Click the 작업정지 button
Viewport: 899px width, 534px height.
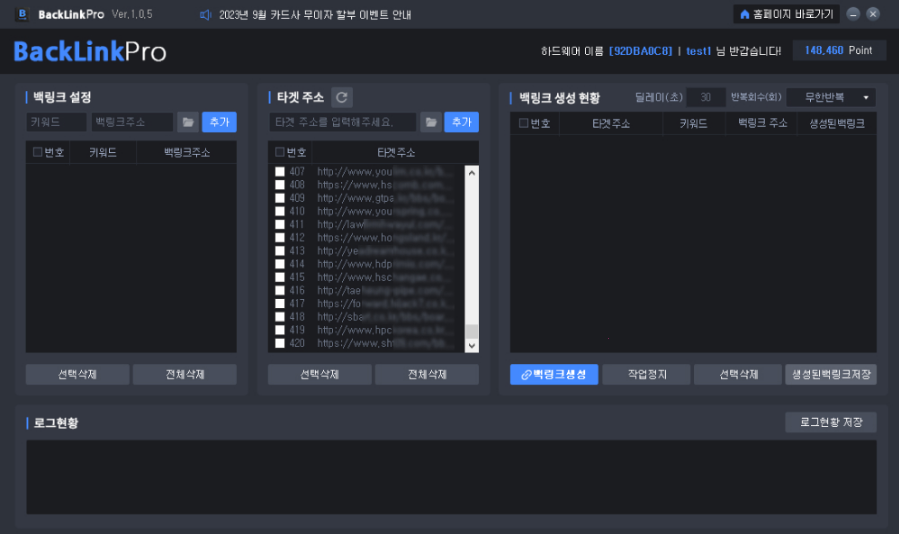point(647,375)
